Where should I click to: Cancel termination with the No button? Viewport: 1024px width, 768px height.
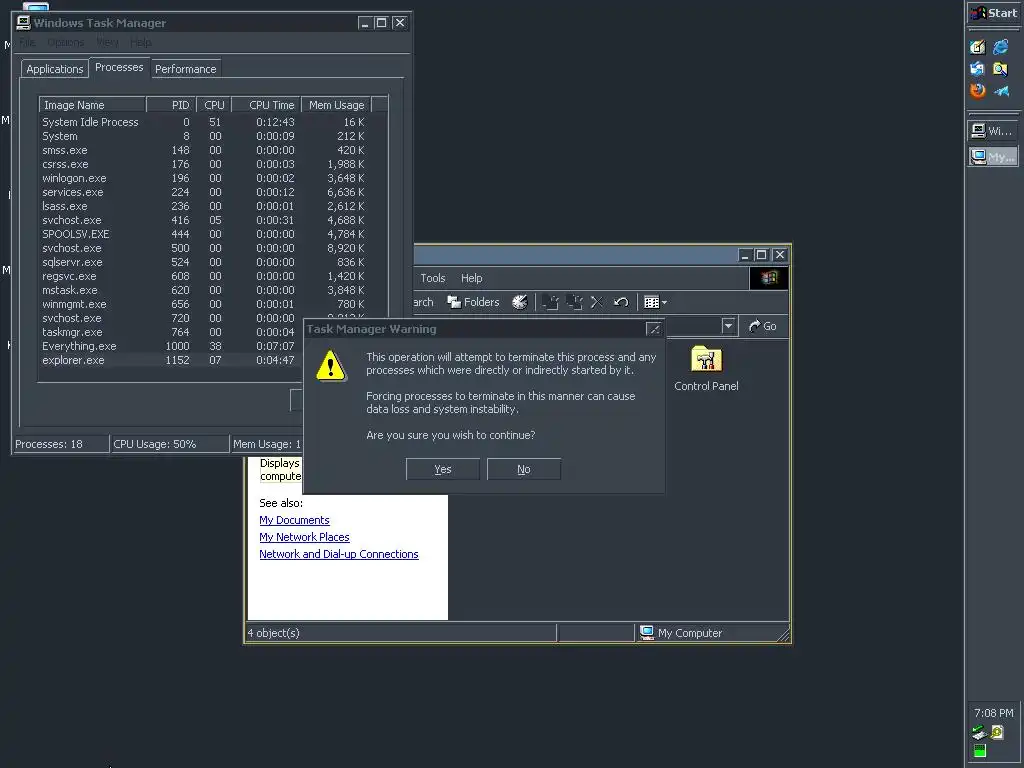[x=524, y=469]
